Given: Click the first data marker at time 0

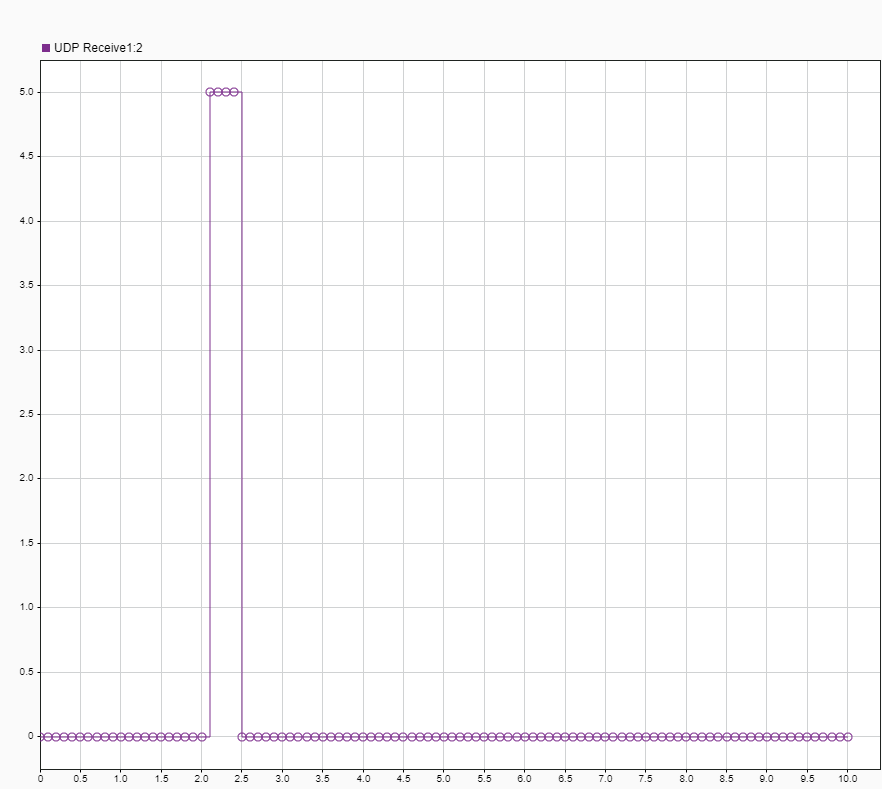Looking at the screenshot, I should coord(40,737).
